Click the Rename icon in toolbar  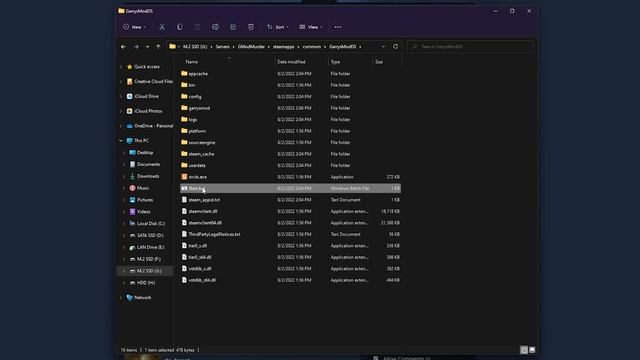point(215,27)
